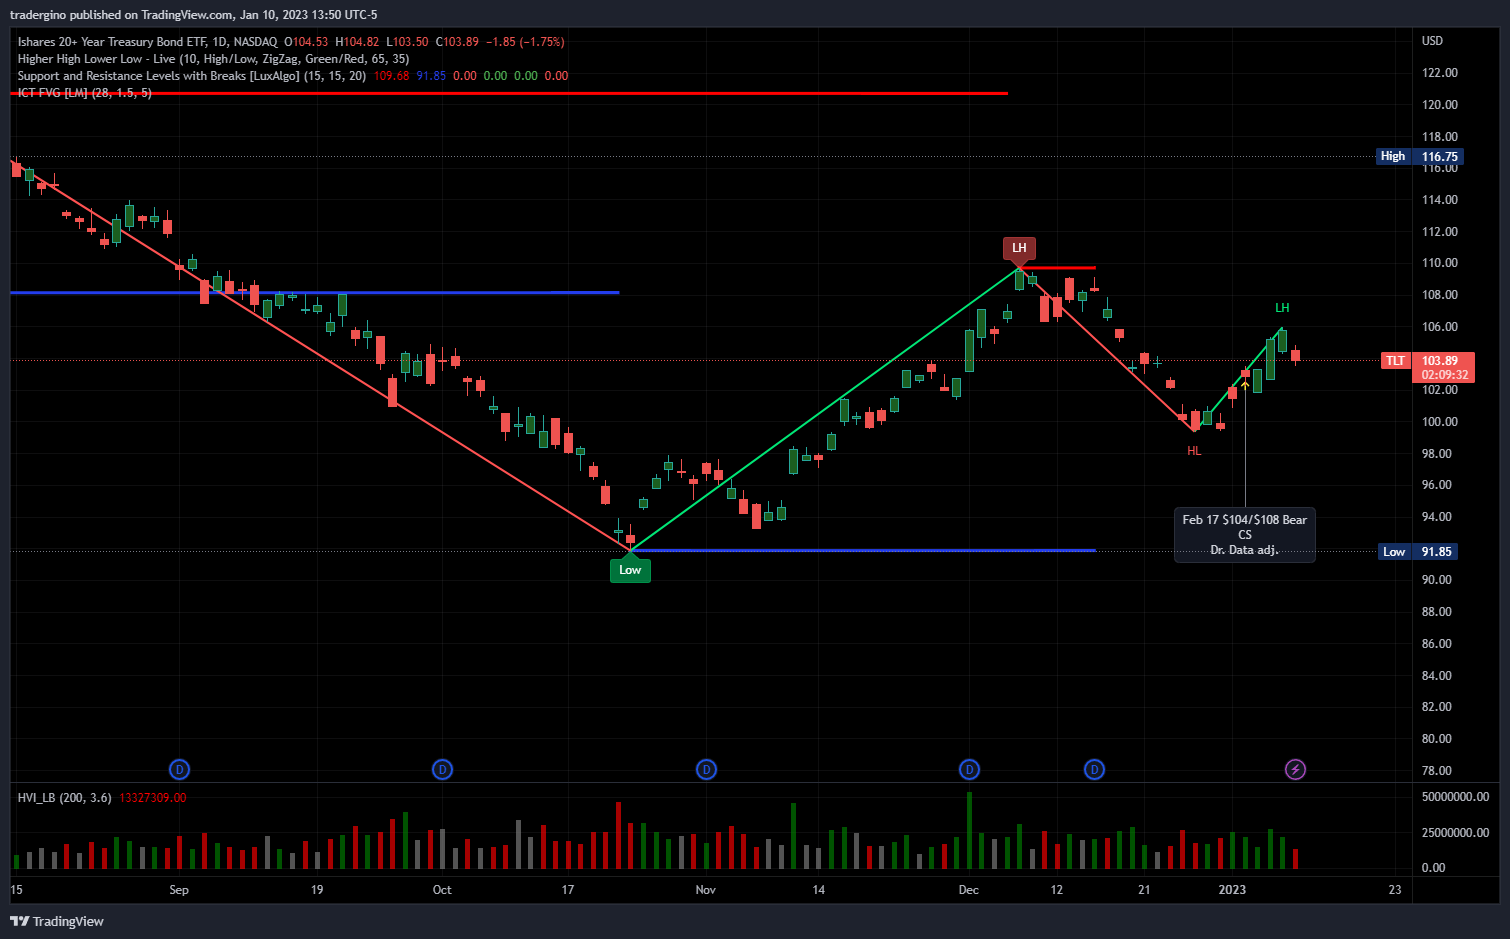Click the 15 label at time axis start
This screenshot has width=1510, height=939.
coord(16,890)
